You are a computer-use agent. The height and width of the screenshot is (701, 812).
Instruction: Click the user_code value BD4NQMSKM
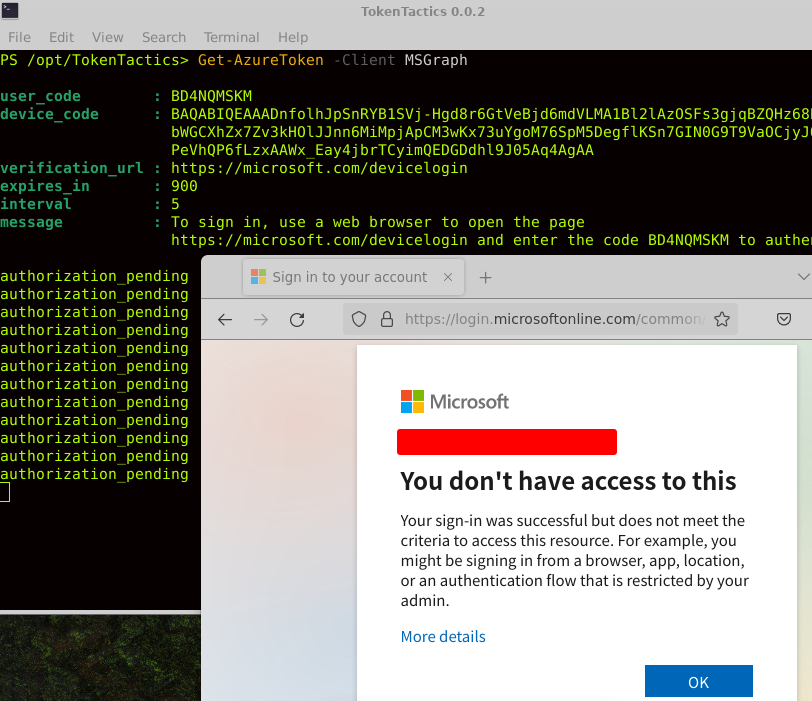[211, 96]
